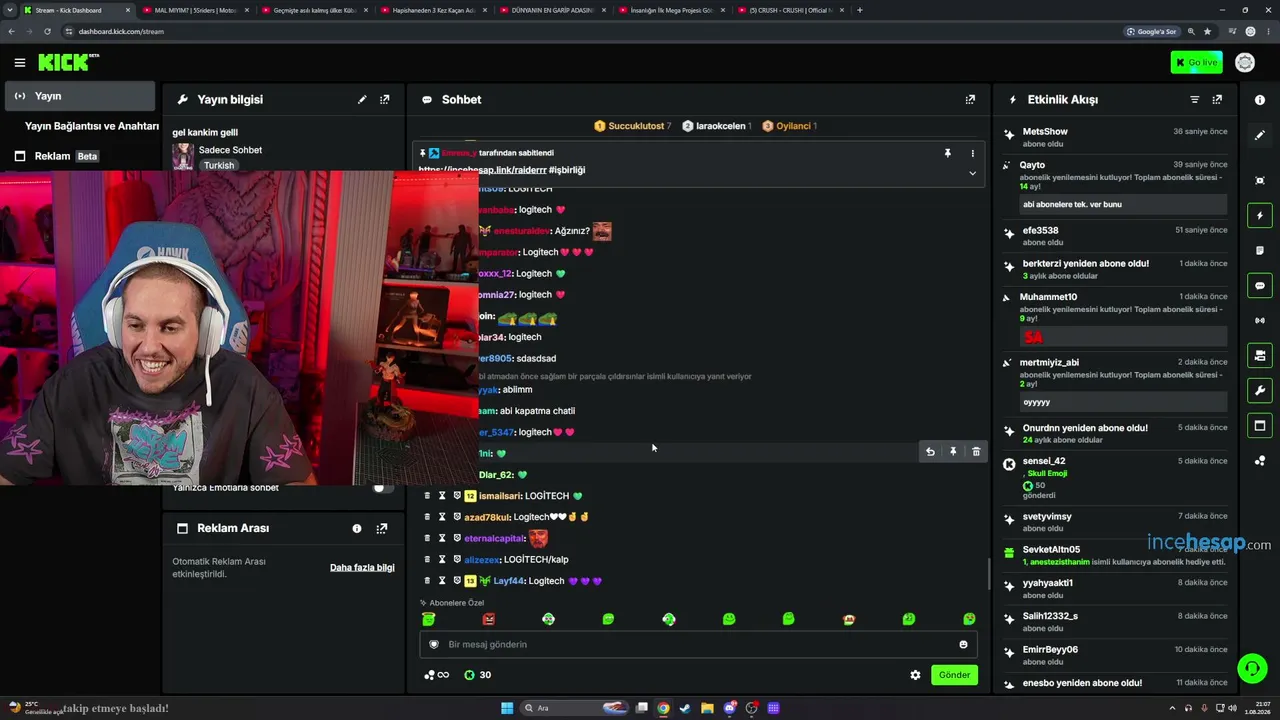Pop out the Etkinlik Akışı panel

coord(1217,100)
